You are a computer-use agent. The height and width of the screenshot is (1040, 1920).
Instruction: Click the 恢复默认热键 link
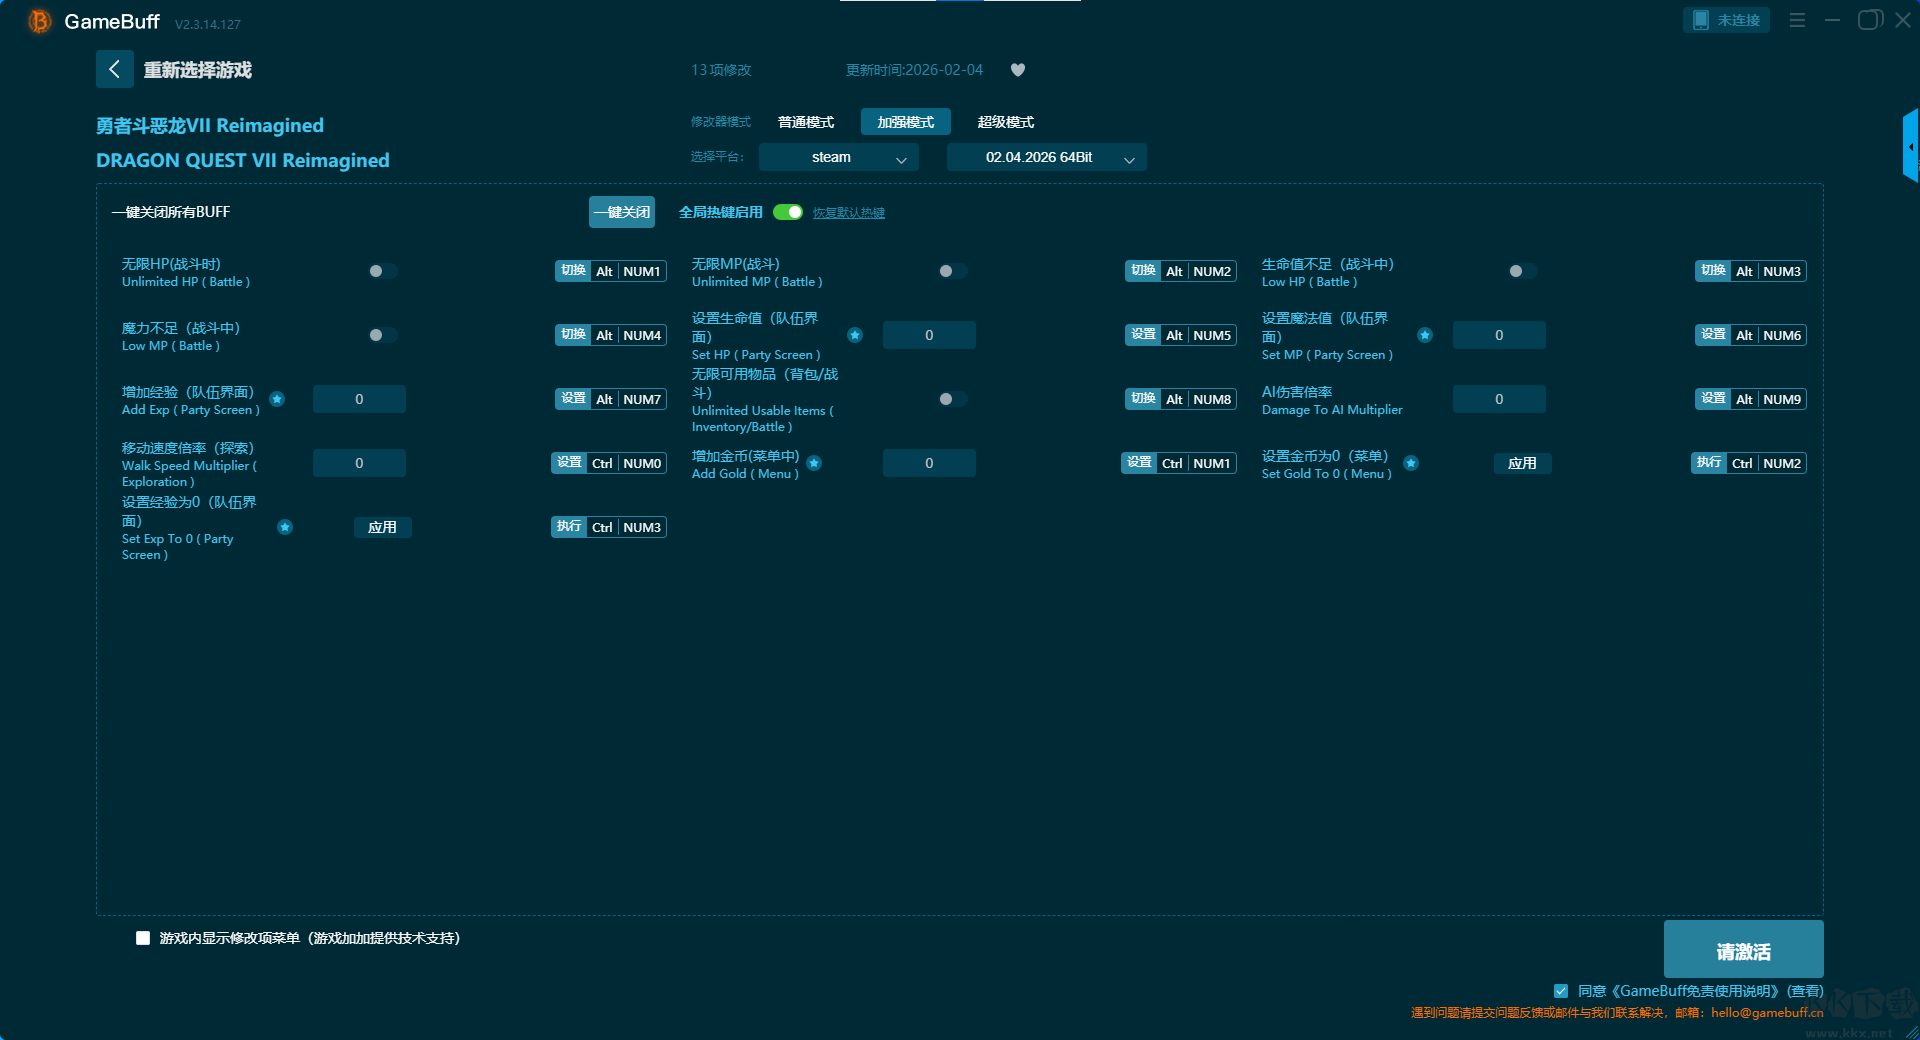pyautogui.click(x=848, y=213)
